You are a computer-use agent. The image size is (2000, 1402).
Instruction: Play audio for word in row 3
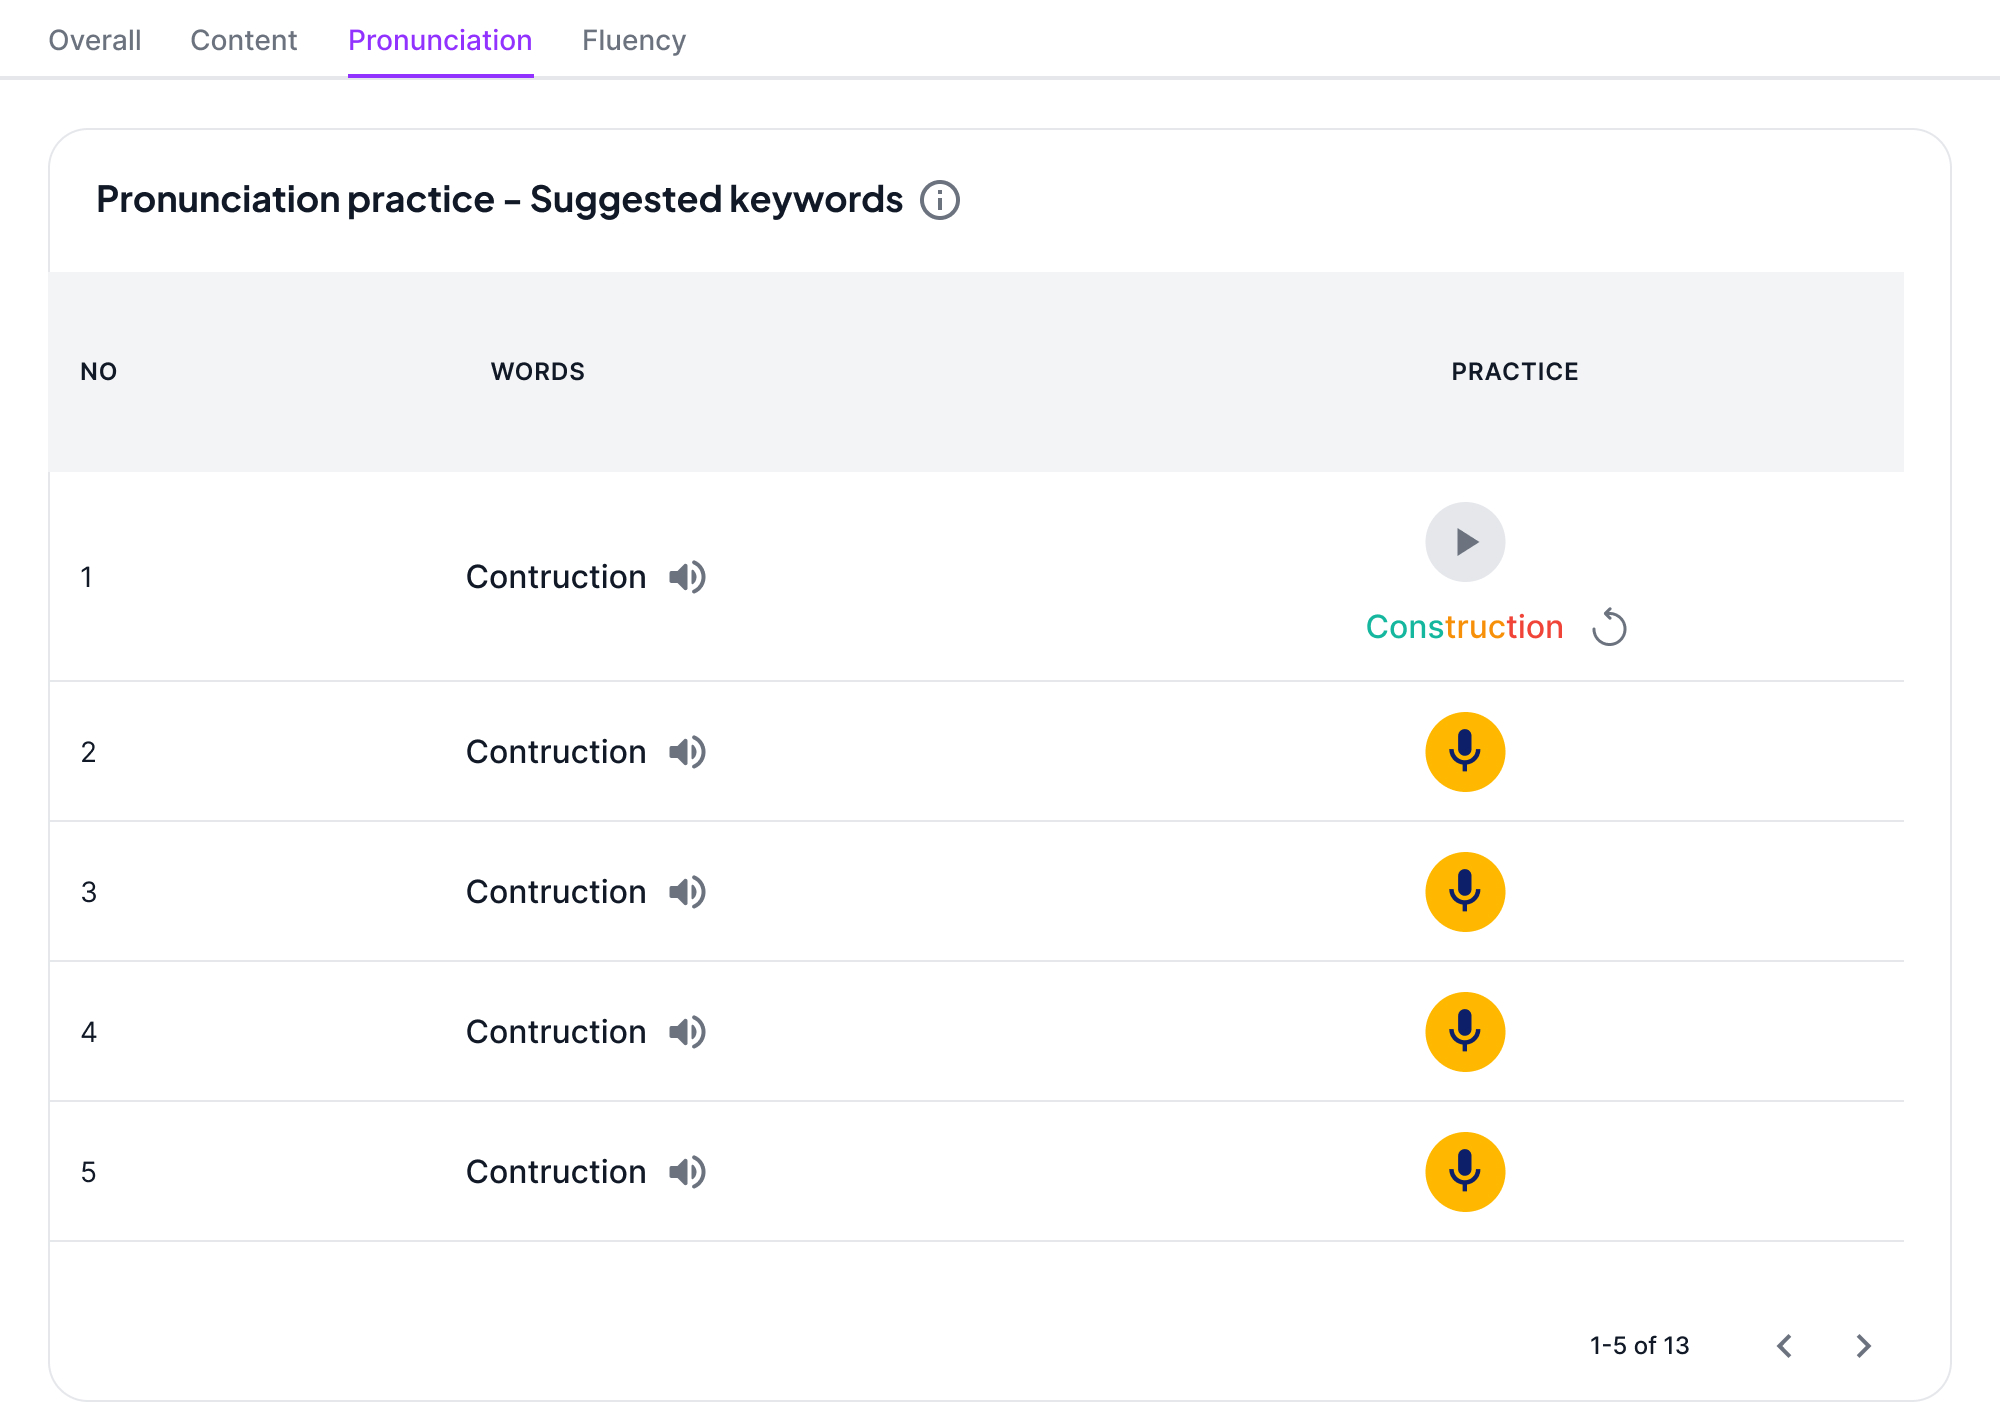[688, 892]
